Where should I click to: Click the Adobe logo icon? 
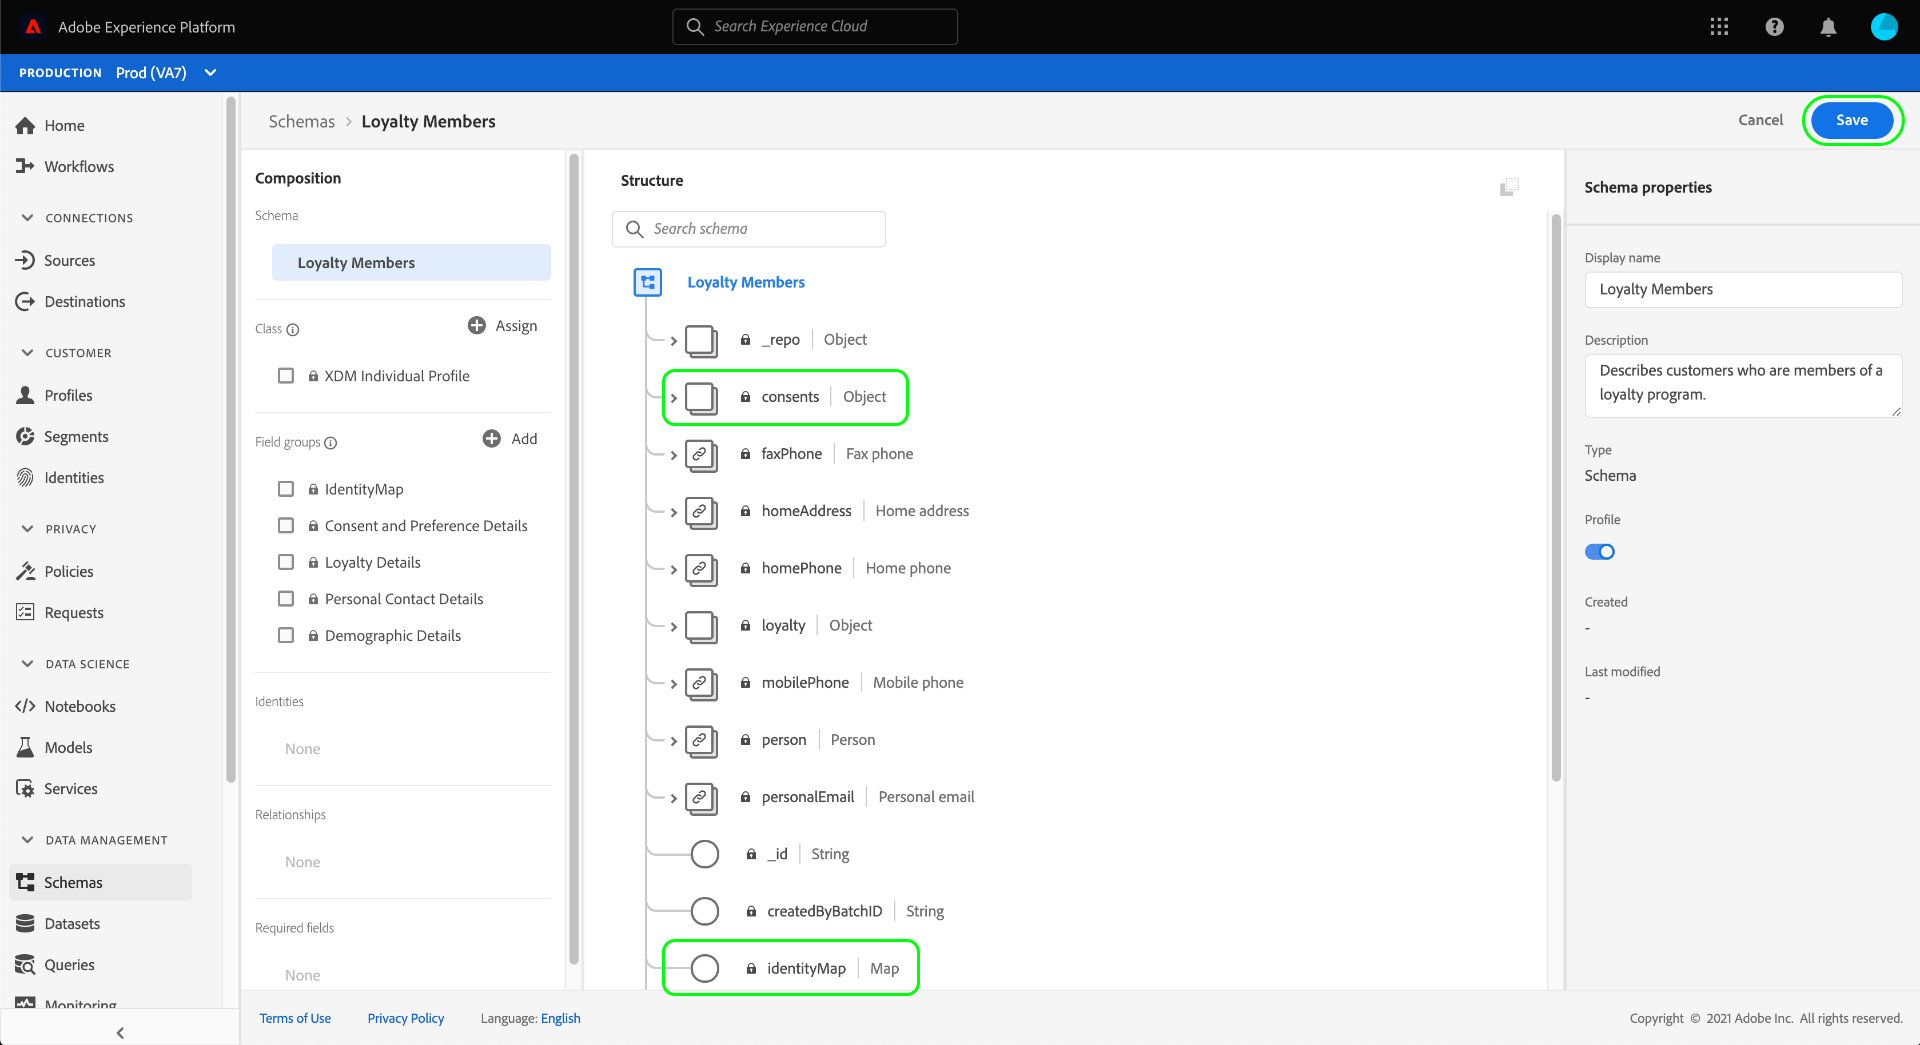(33, 27)
